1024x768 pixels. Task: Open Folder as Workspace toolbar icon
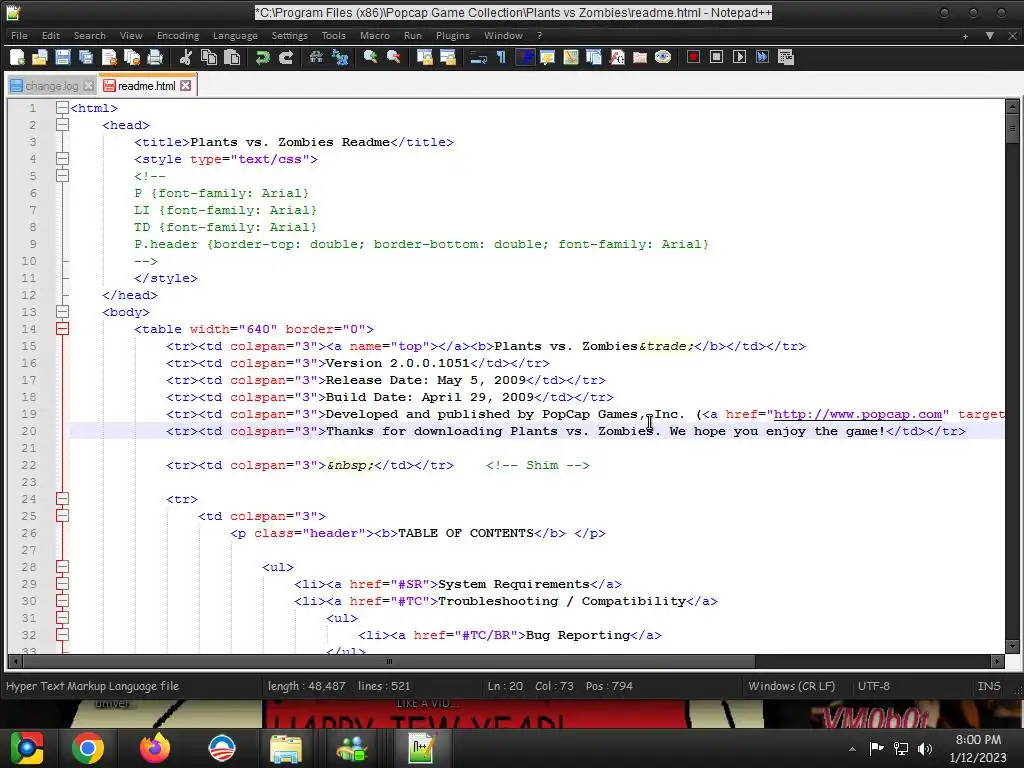coord(640,57)
